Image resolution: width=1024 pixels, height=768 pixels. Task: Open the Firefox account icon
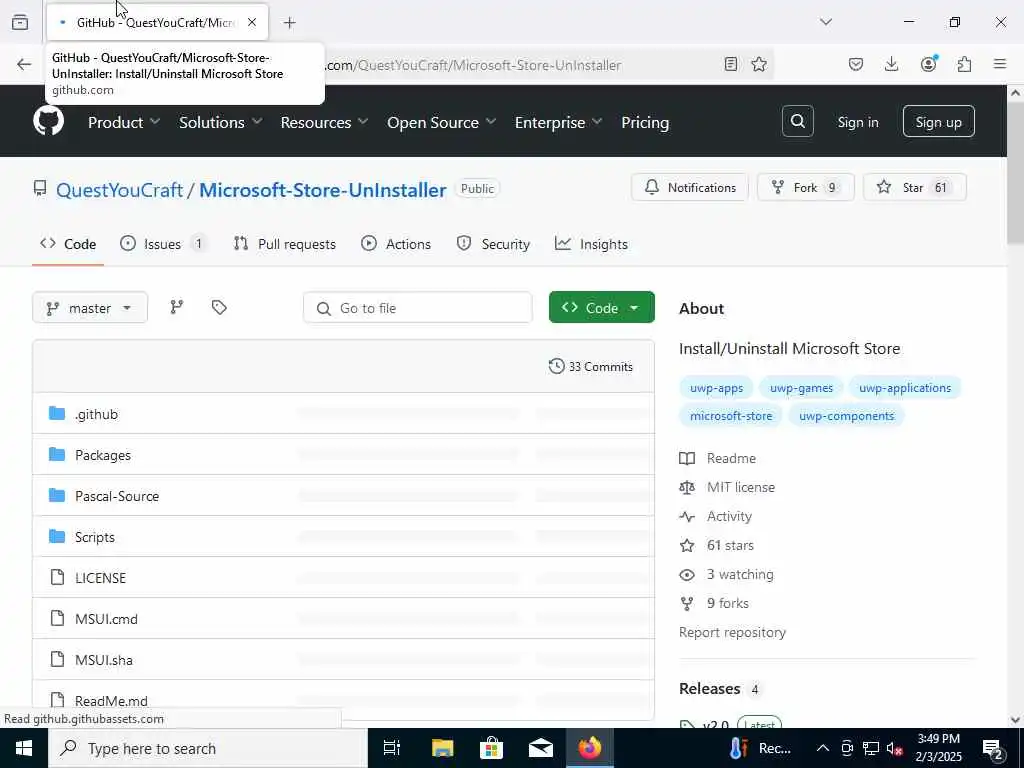[928, 64]
